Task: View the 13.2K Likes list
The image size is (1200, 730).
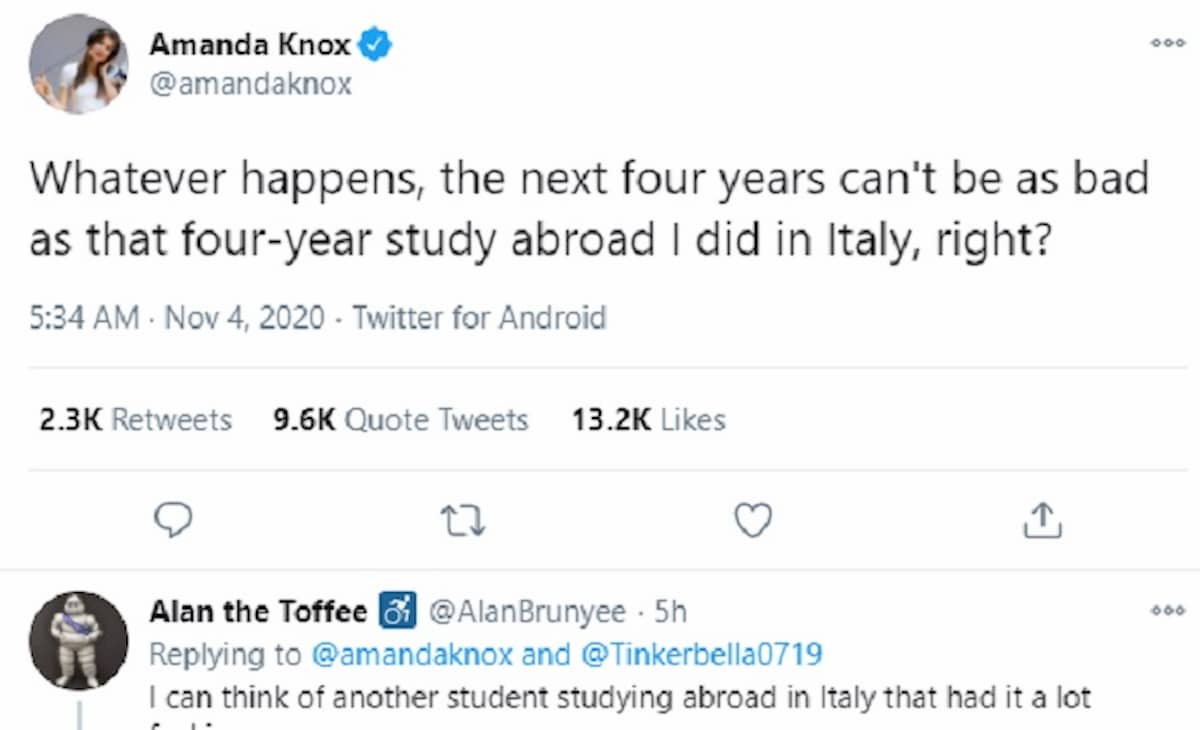Action: click(647, 420)
